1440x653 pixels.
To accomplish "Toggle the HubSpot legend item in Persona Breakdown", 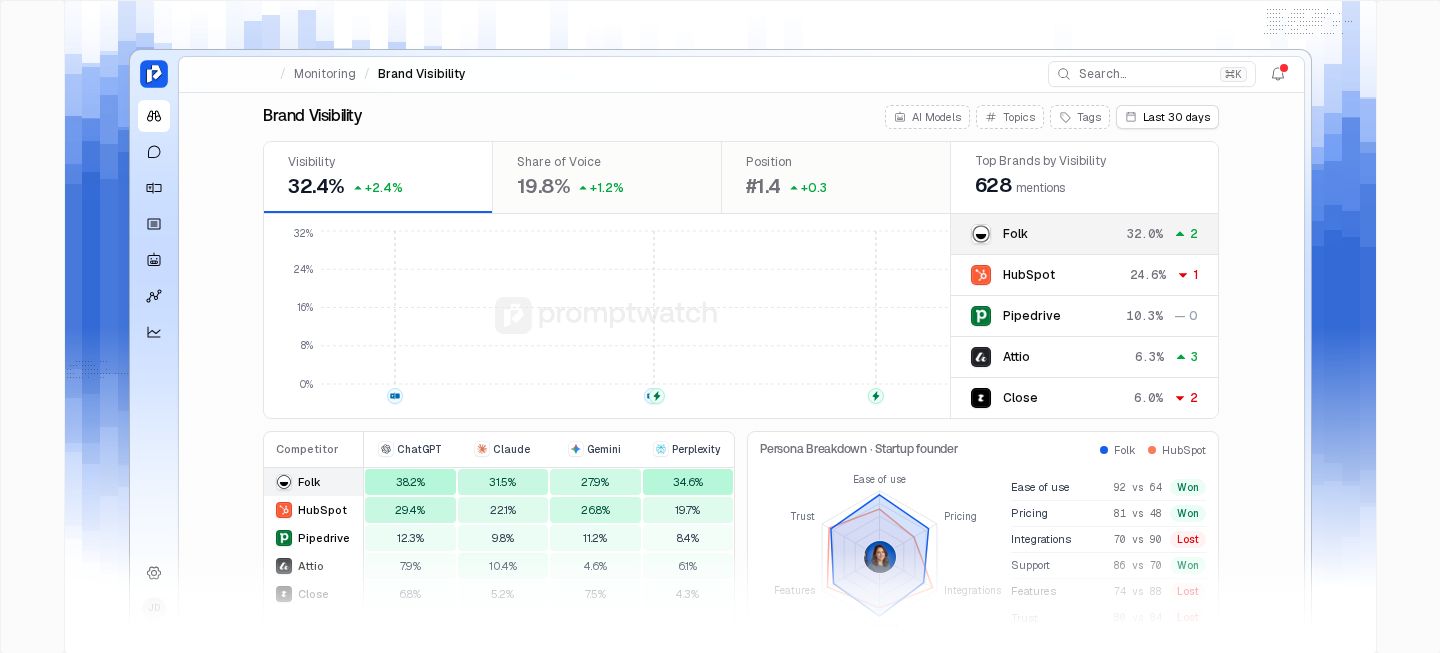I will [x=1177, y=450].
